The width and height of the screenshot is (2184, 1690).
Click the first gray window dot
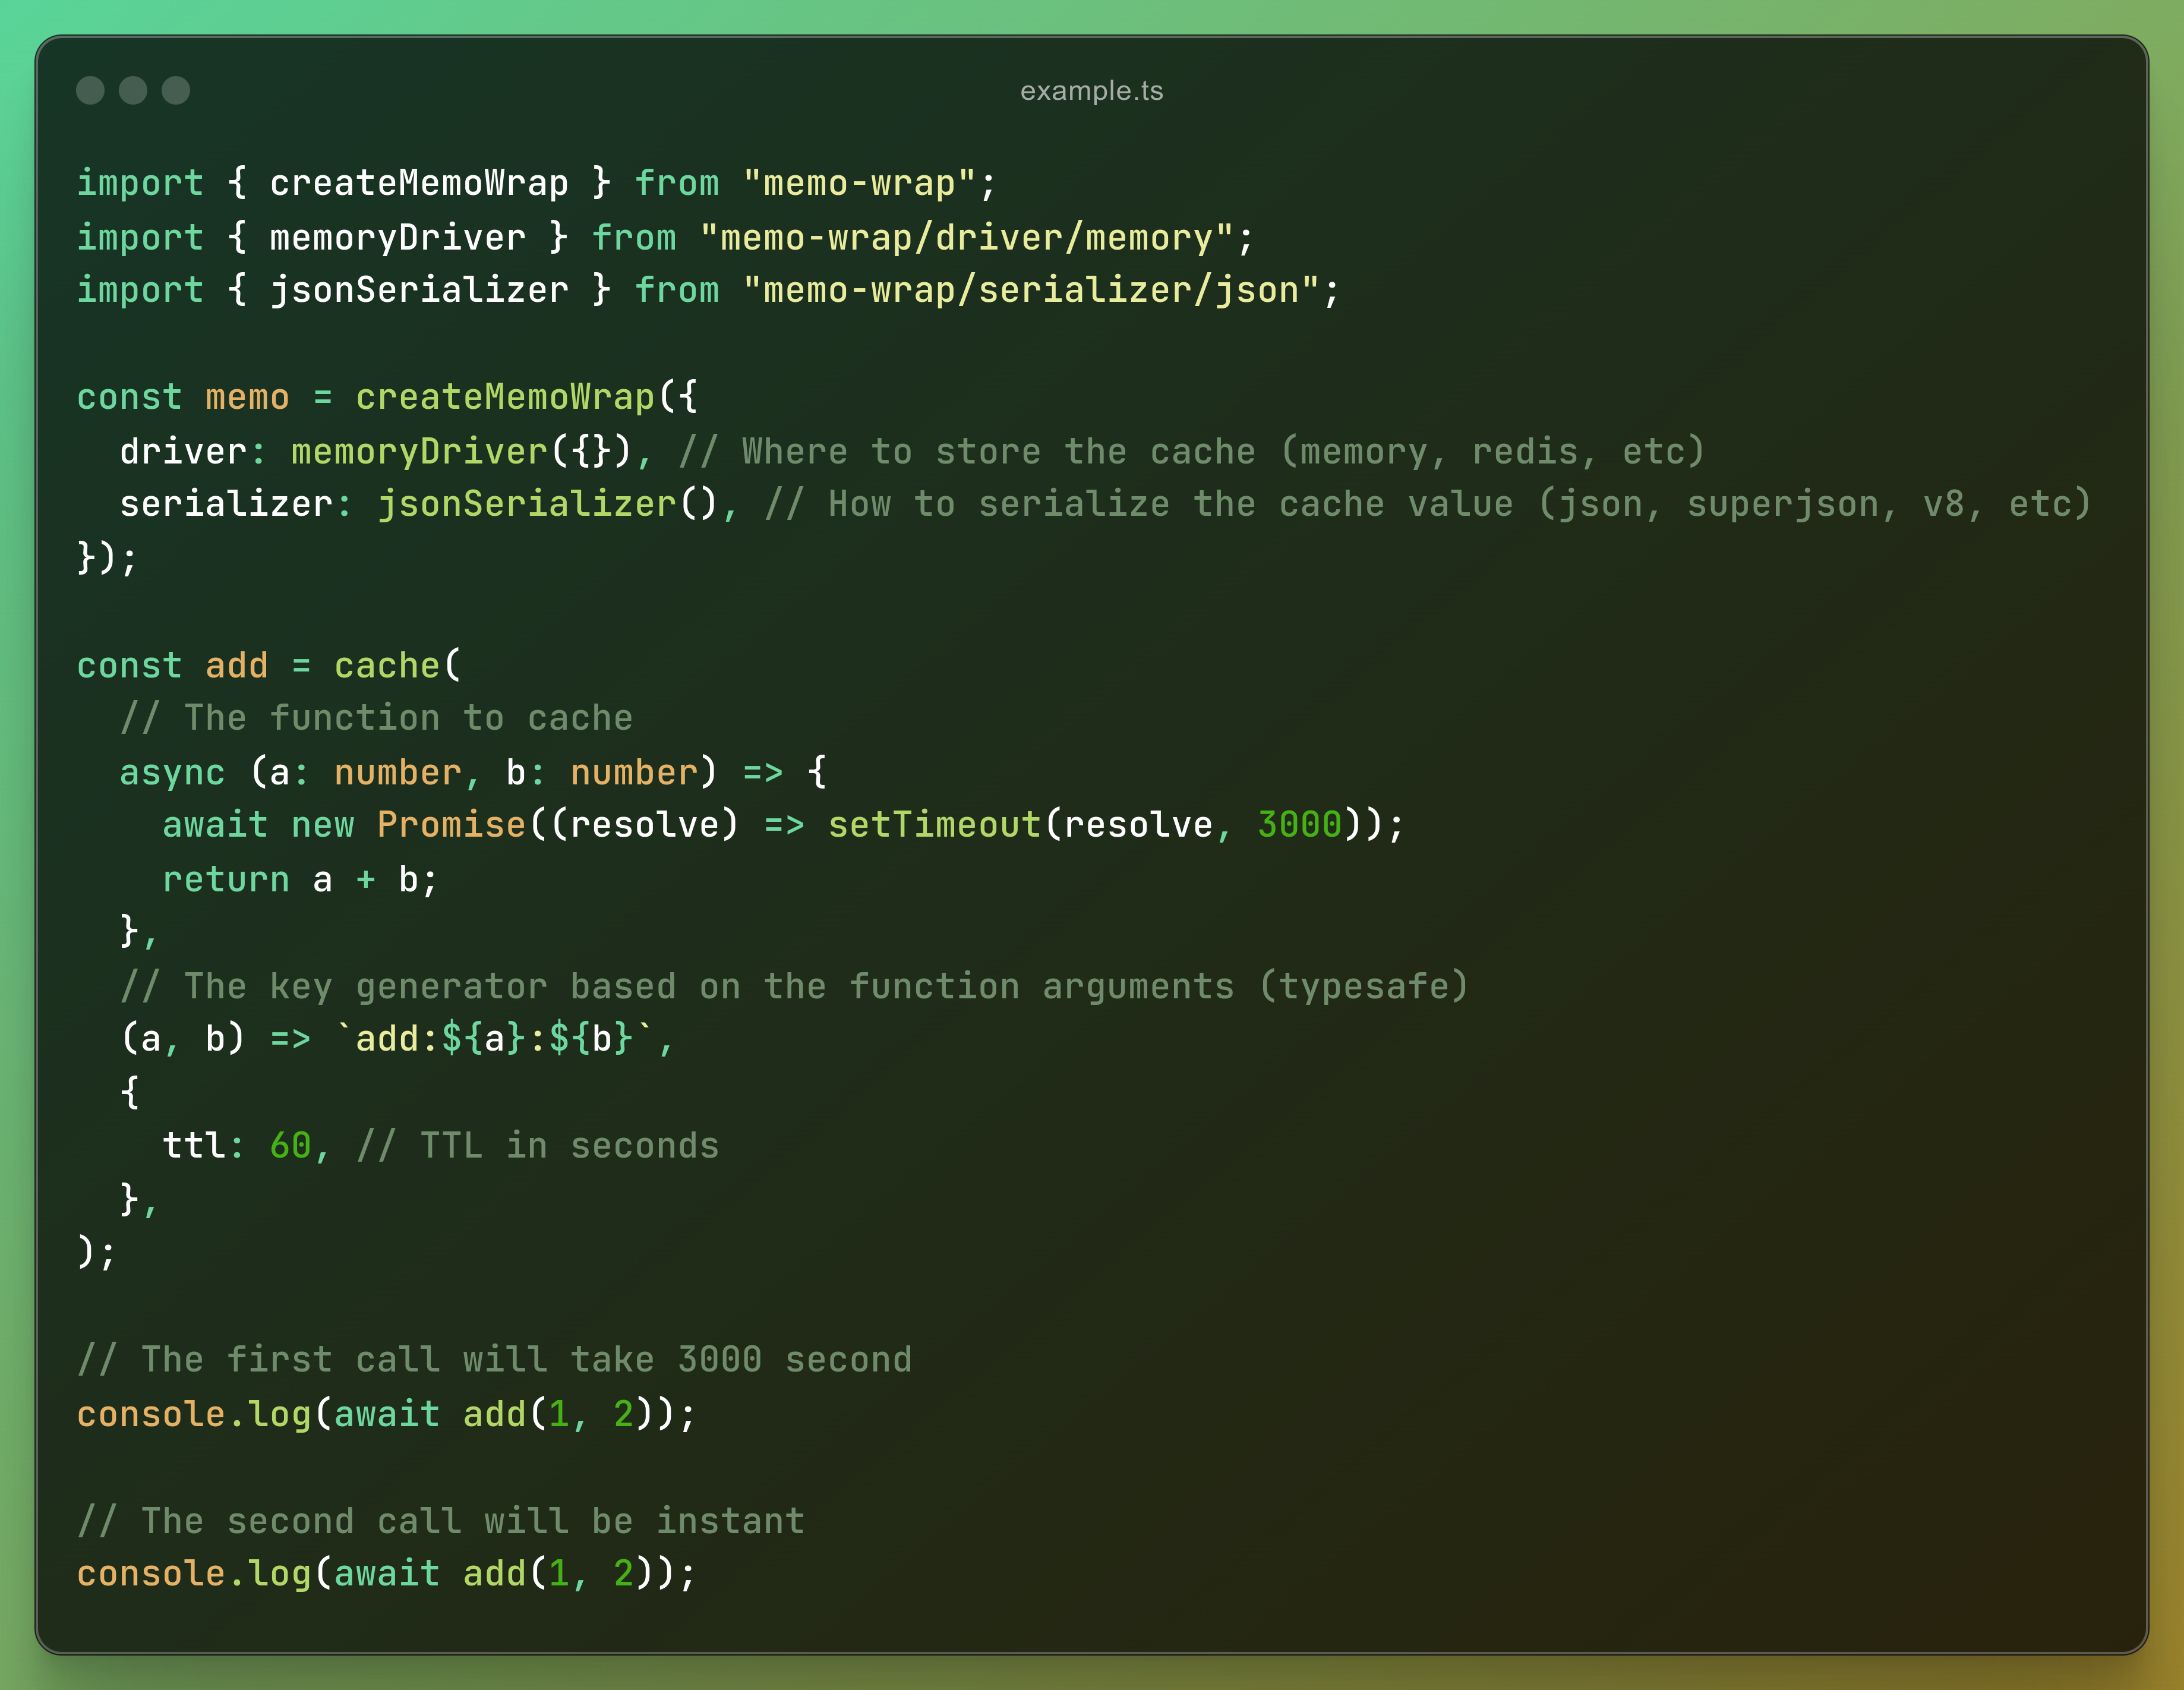(90, 90)
